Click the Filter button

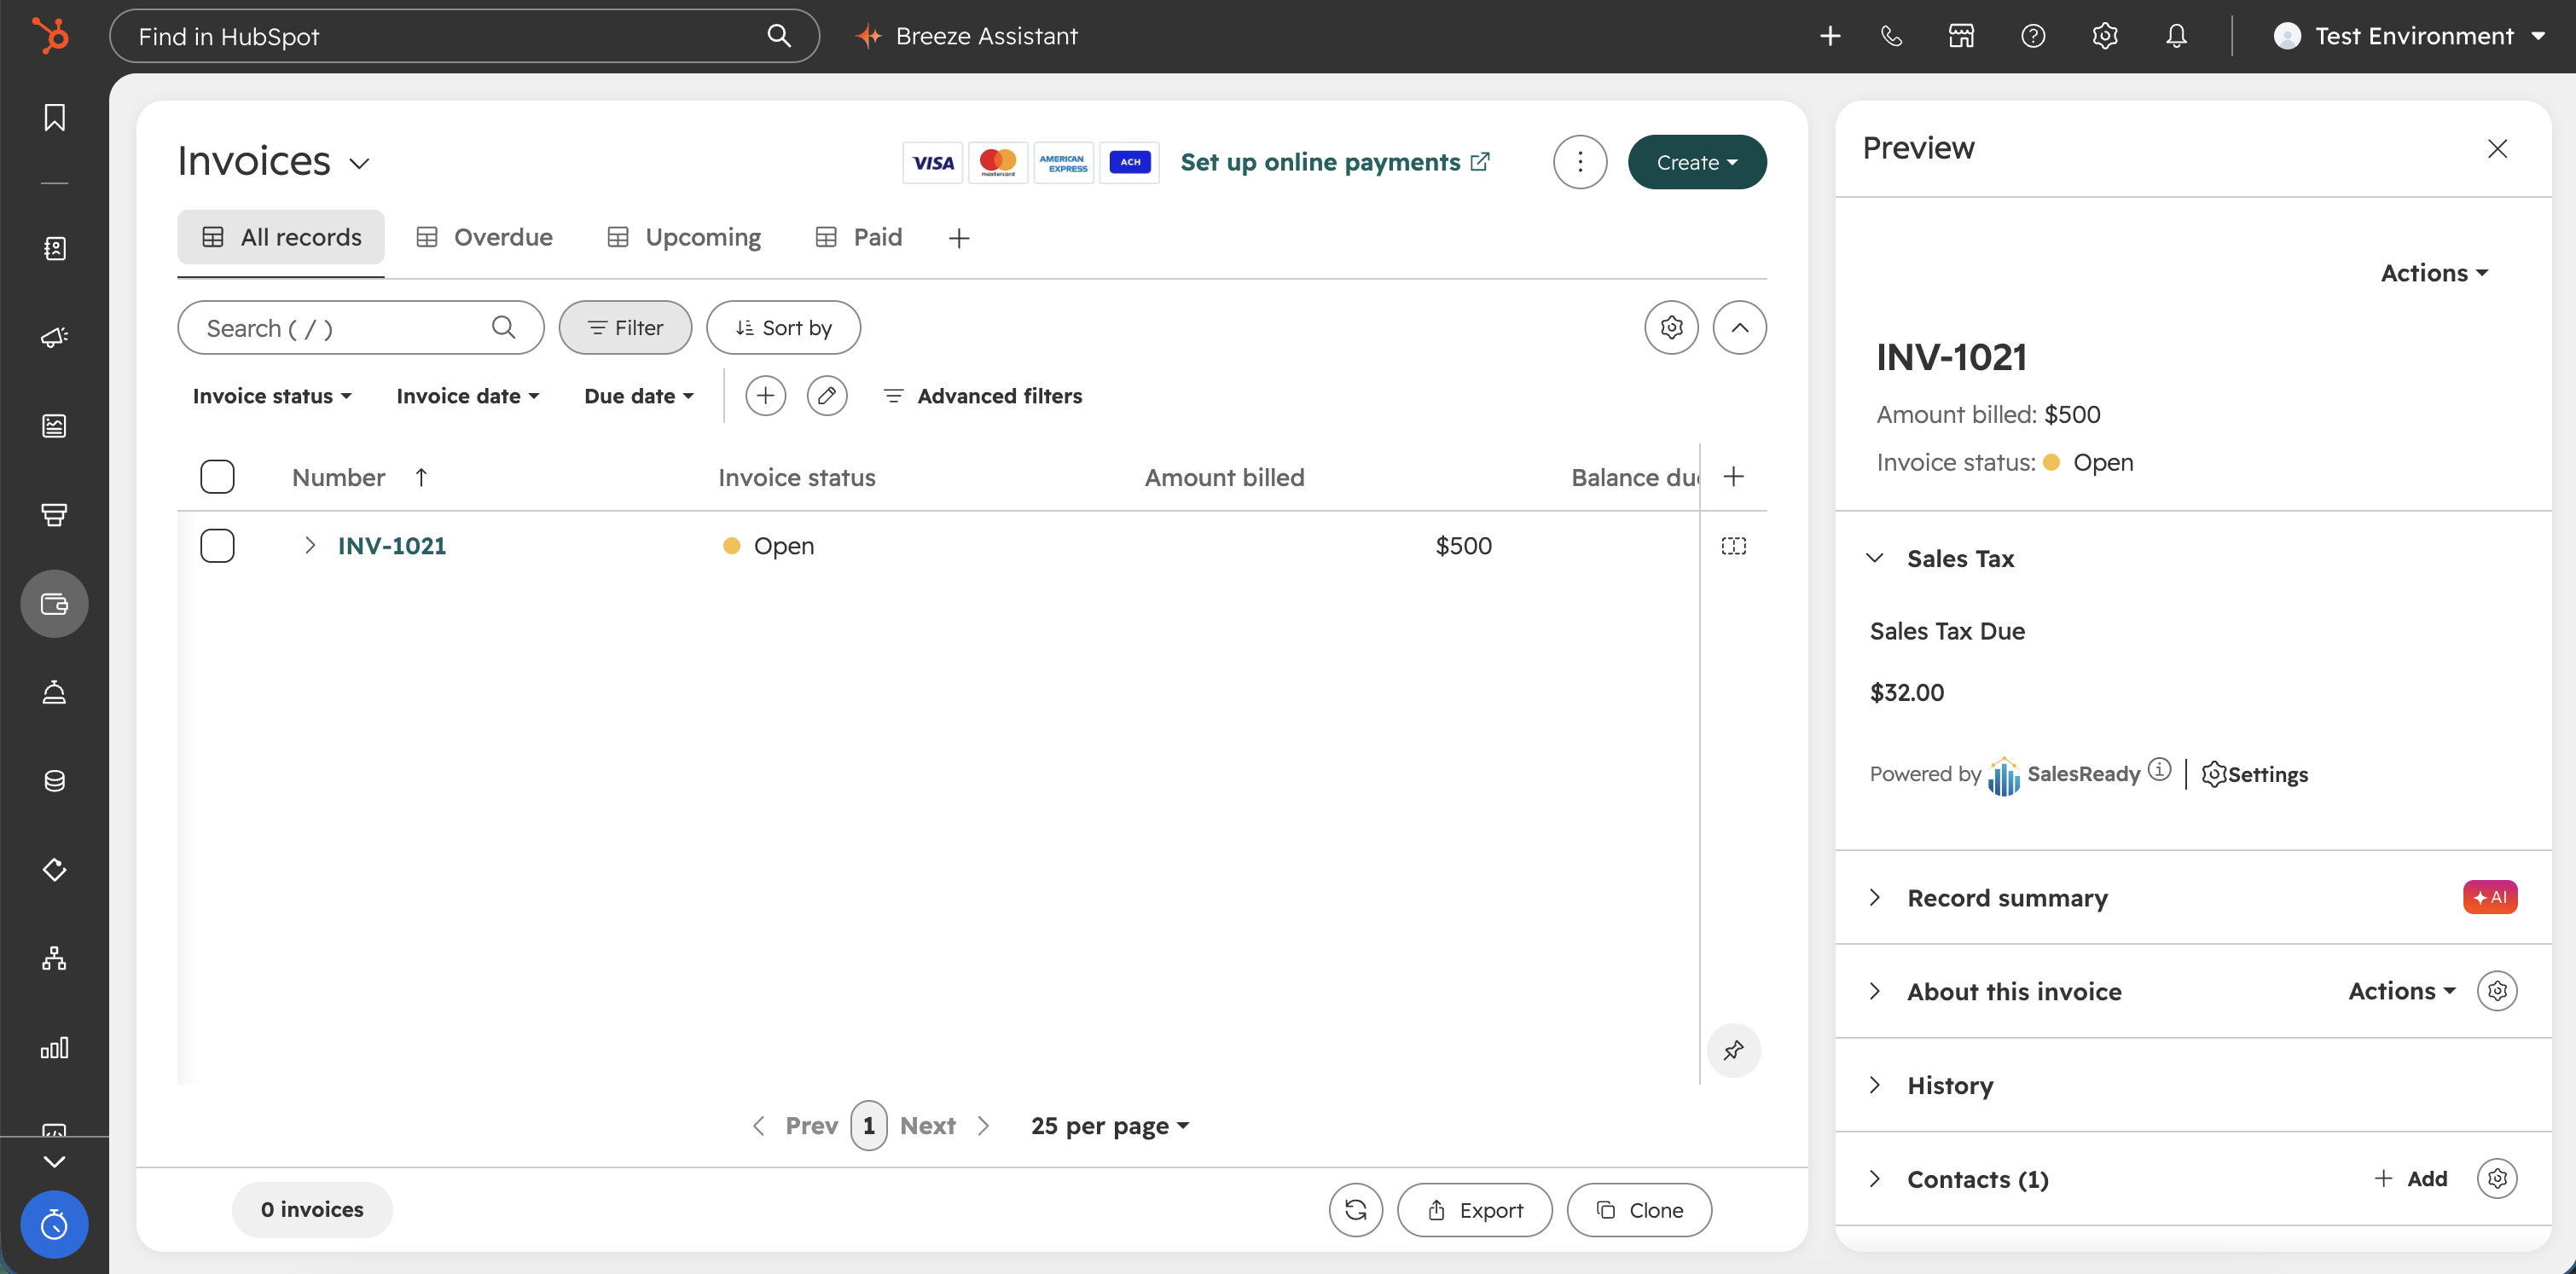click(x=625, y=328)
